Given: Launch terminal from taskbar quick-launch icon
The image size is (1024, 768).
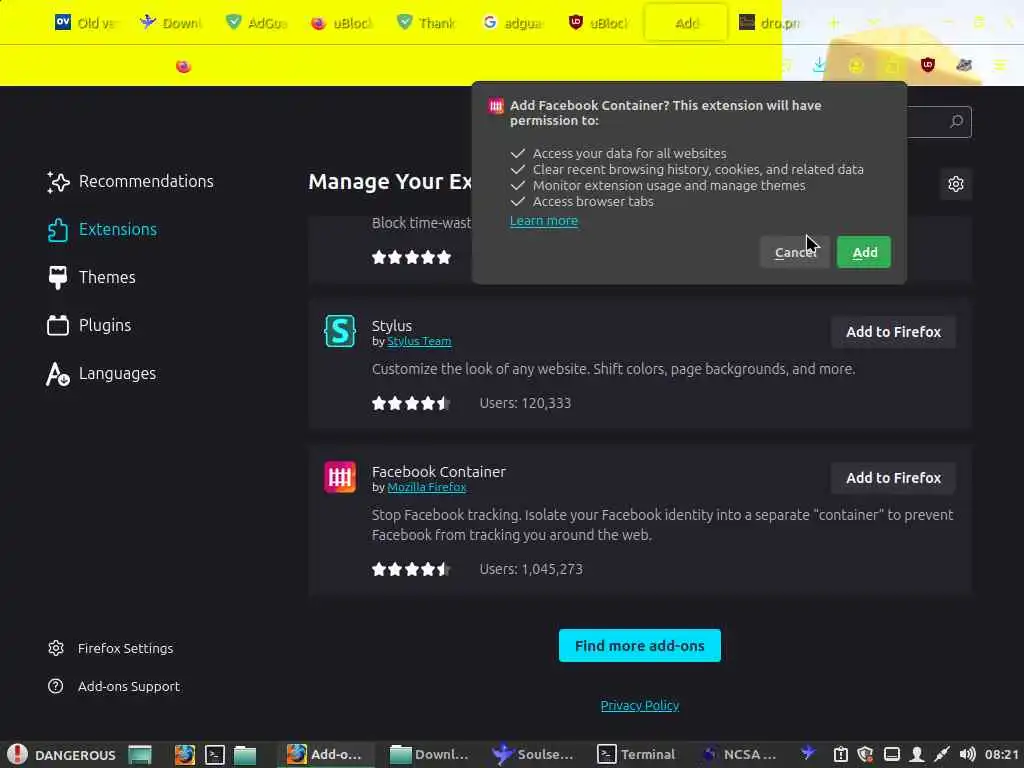Looking at the screenshot, I should click(x=215, y=754).
